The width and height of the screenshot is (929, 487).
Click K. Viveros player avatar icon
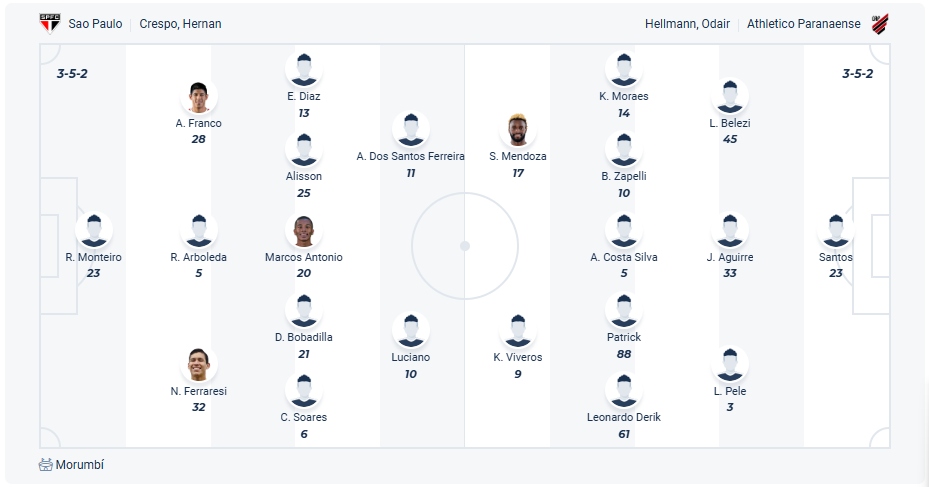click(x=518, y=331)
